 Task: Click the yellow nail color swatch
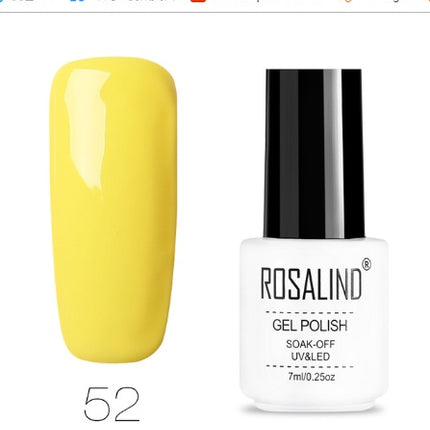(113, 210)
